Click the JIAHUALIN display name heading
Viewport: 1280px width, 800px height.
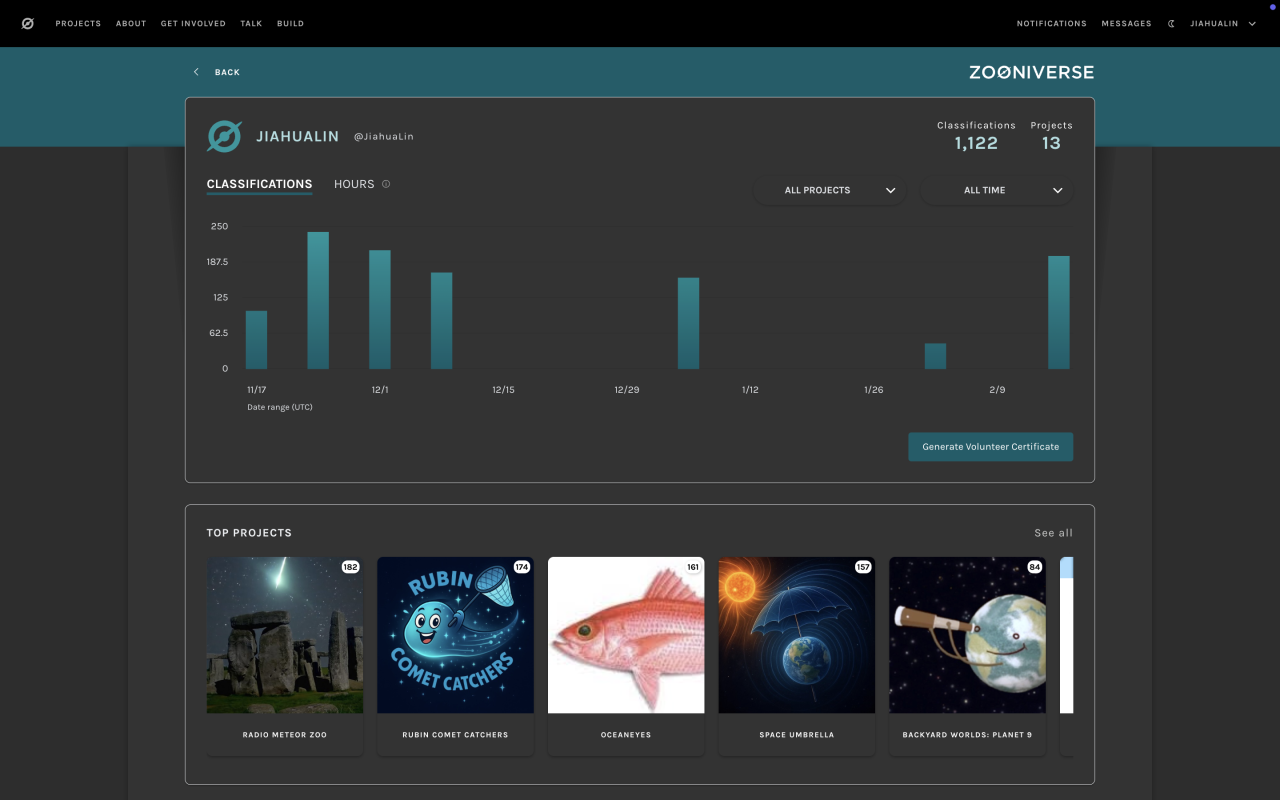pyautogui.click(x=297, y=137)
